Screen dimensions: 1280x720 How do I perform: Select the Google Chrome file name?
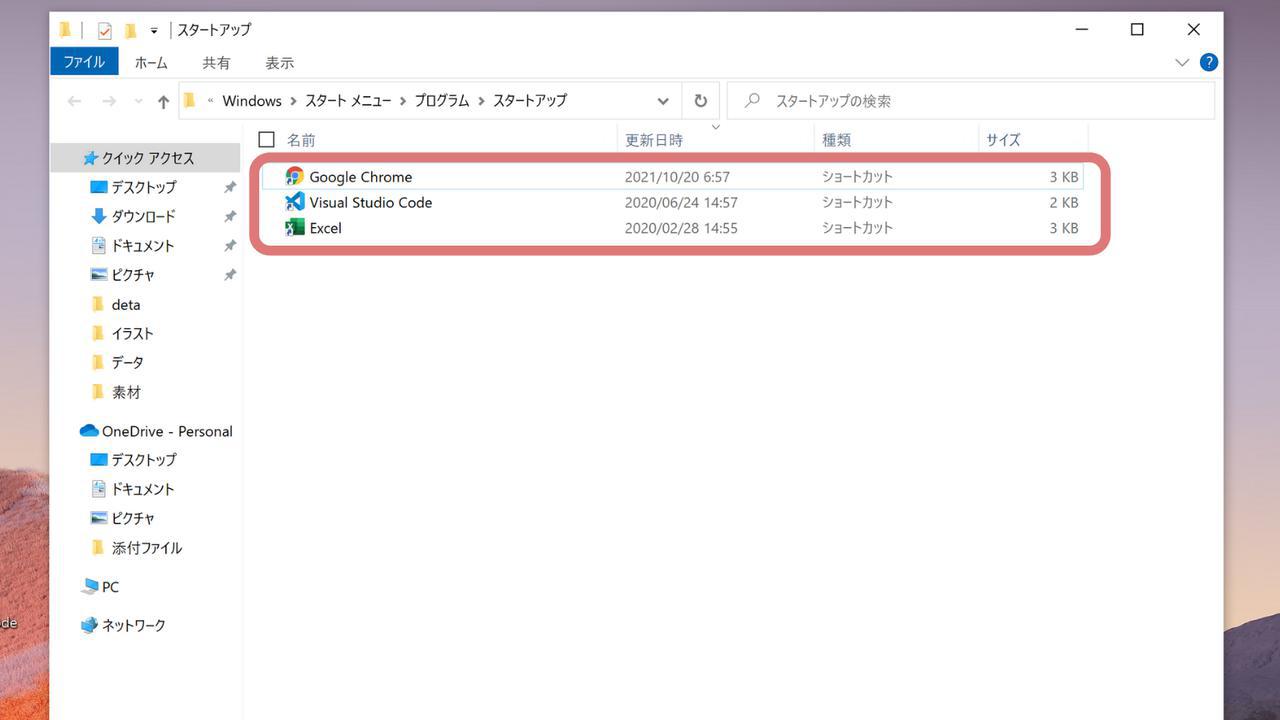[360, 177]
